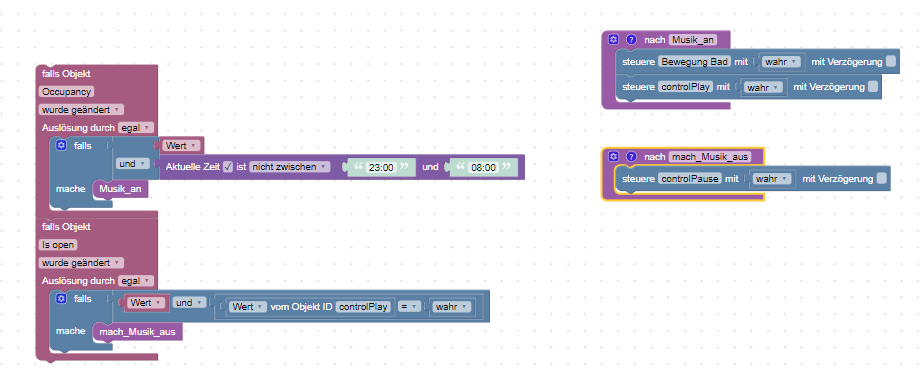Open Wert dropdown before vom Objekt ID

(x=248, y=306)
